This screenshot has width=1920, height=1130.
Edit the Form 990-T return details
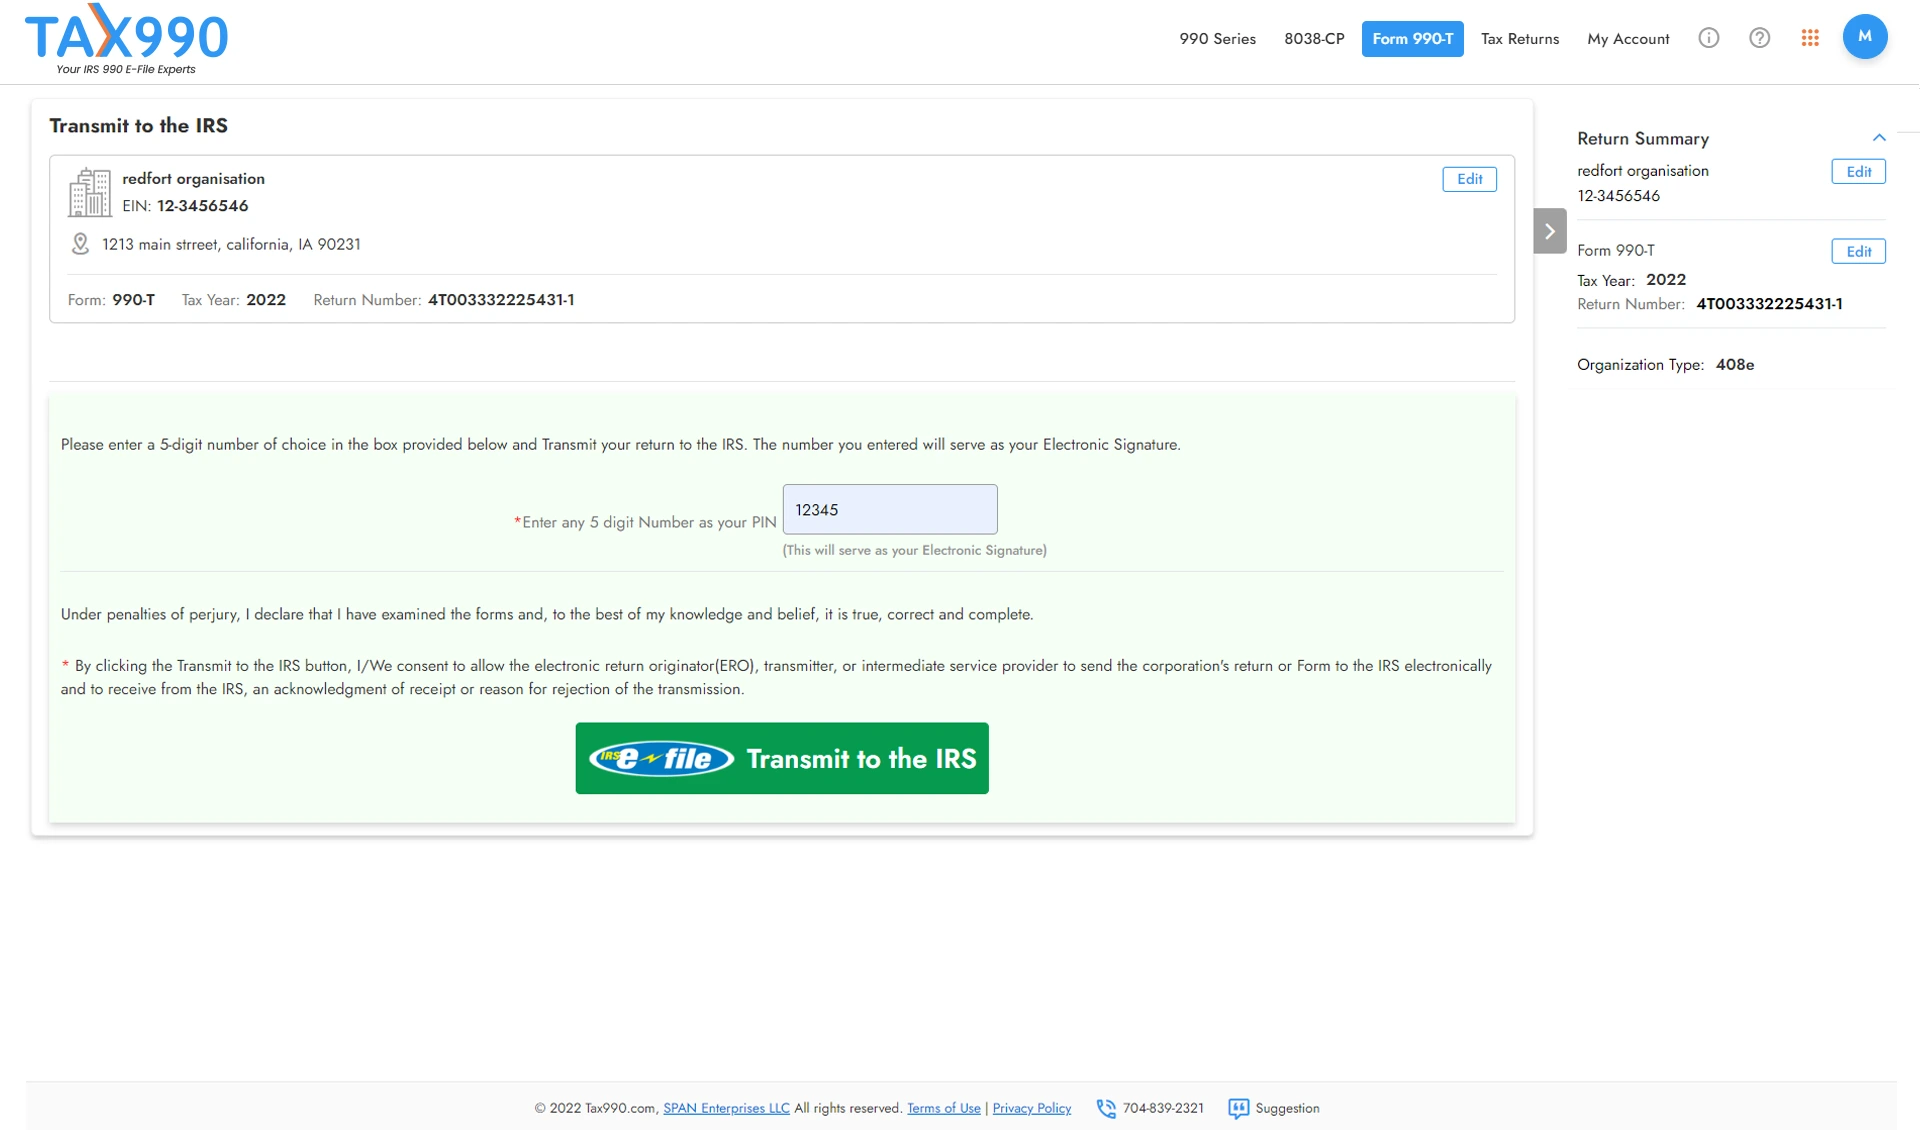pos(1858,250)
